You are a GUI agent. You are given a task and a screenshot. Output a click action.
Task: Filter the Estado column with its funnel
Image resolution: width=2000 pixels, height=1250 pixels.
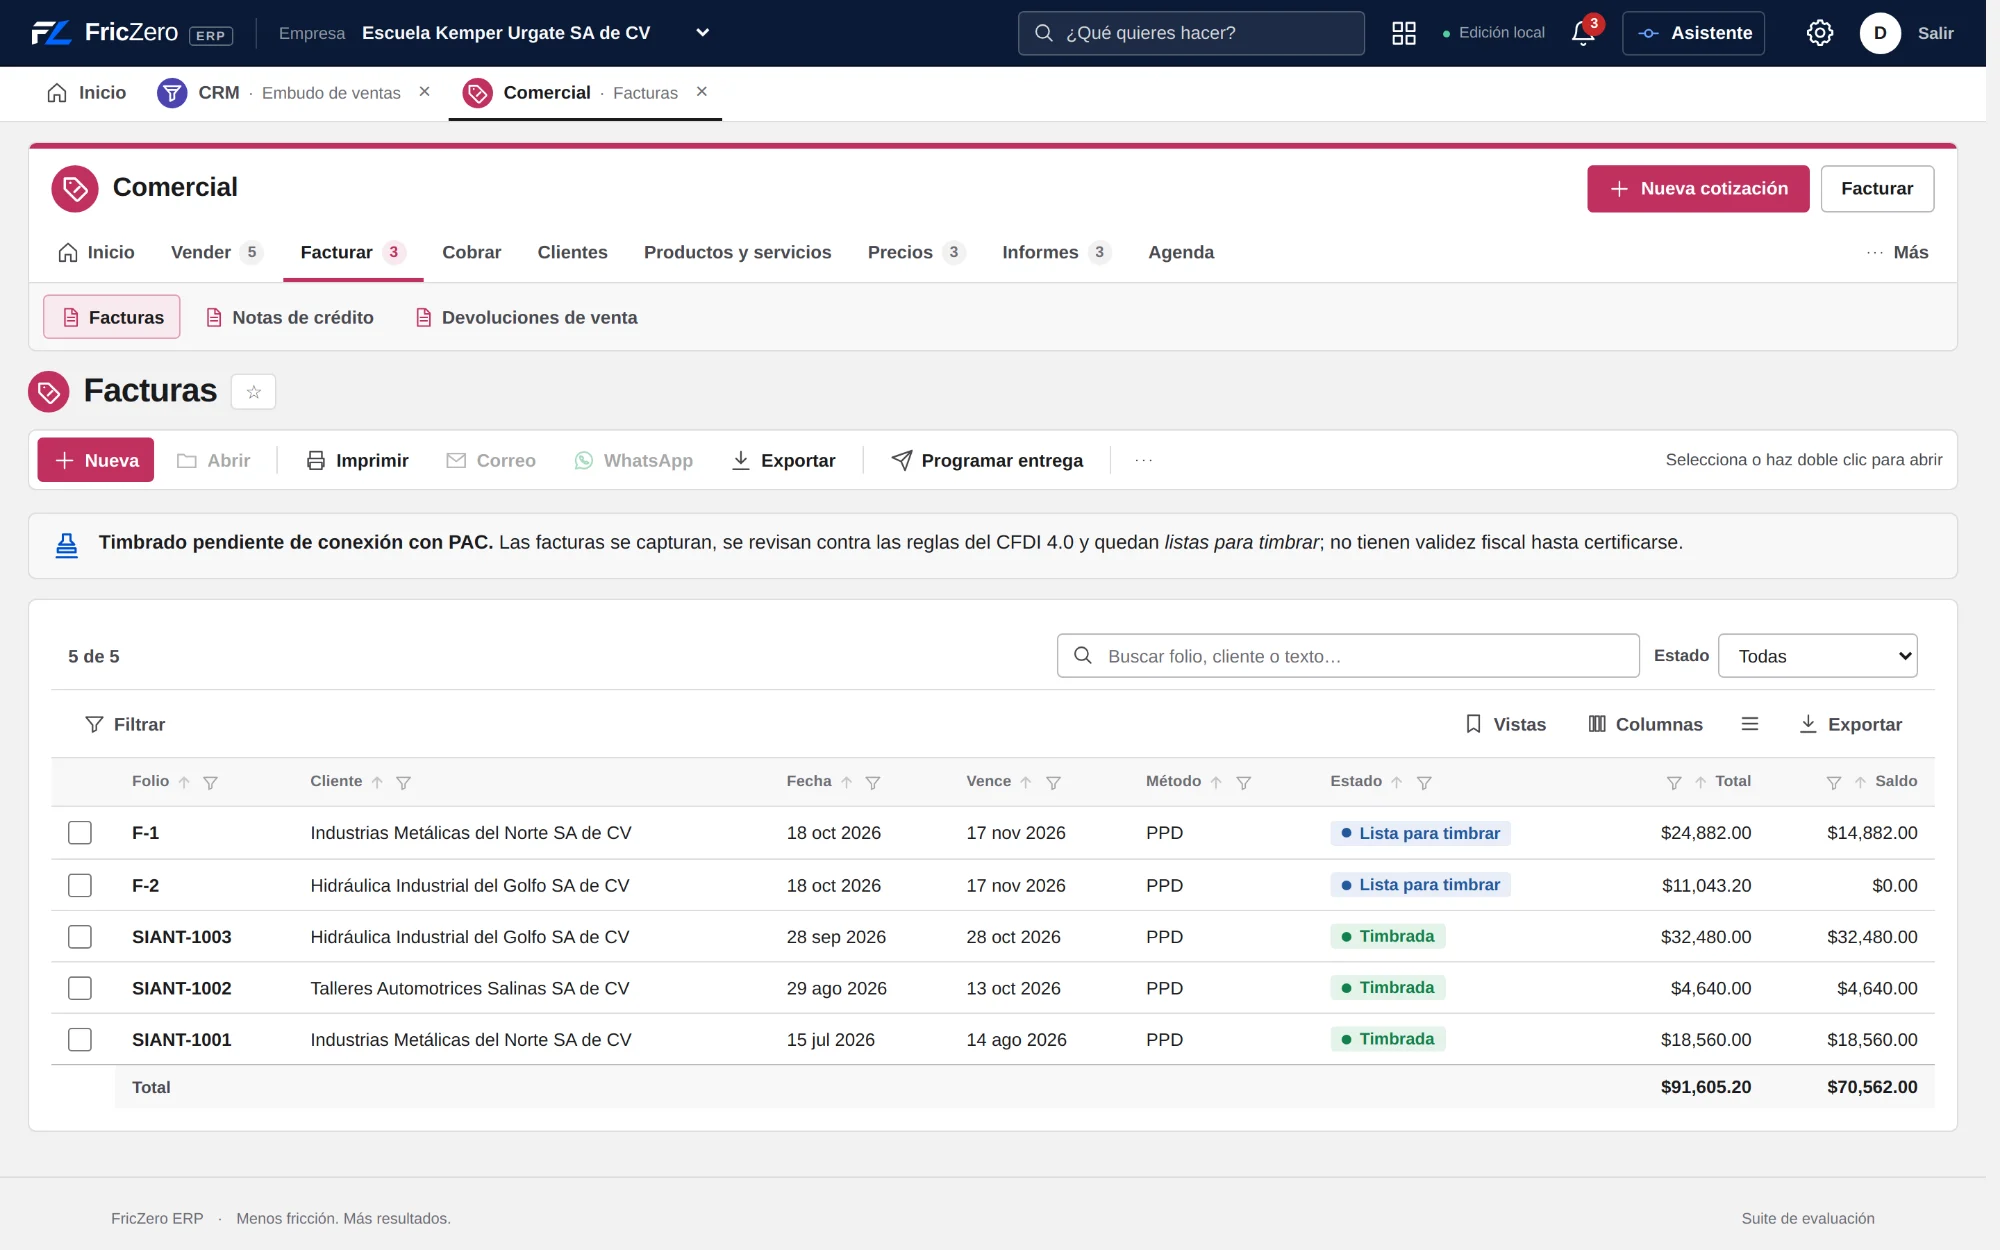pos(1424,782)
